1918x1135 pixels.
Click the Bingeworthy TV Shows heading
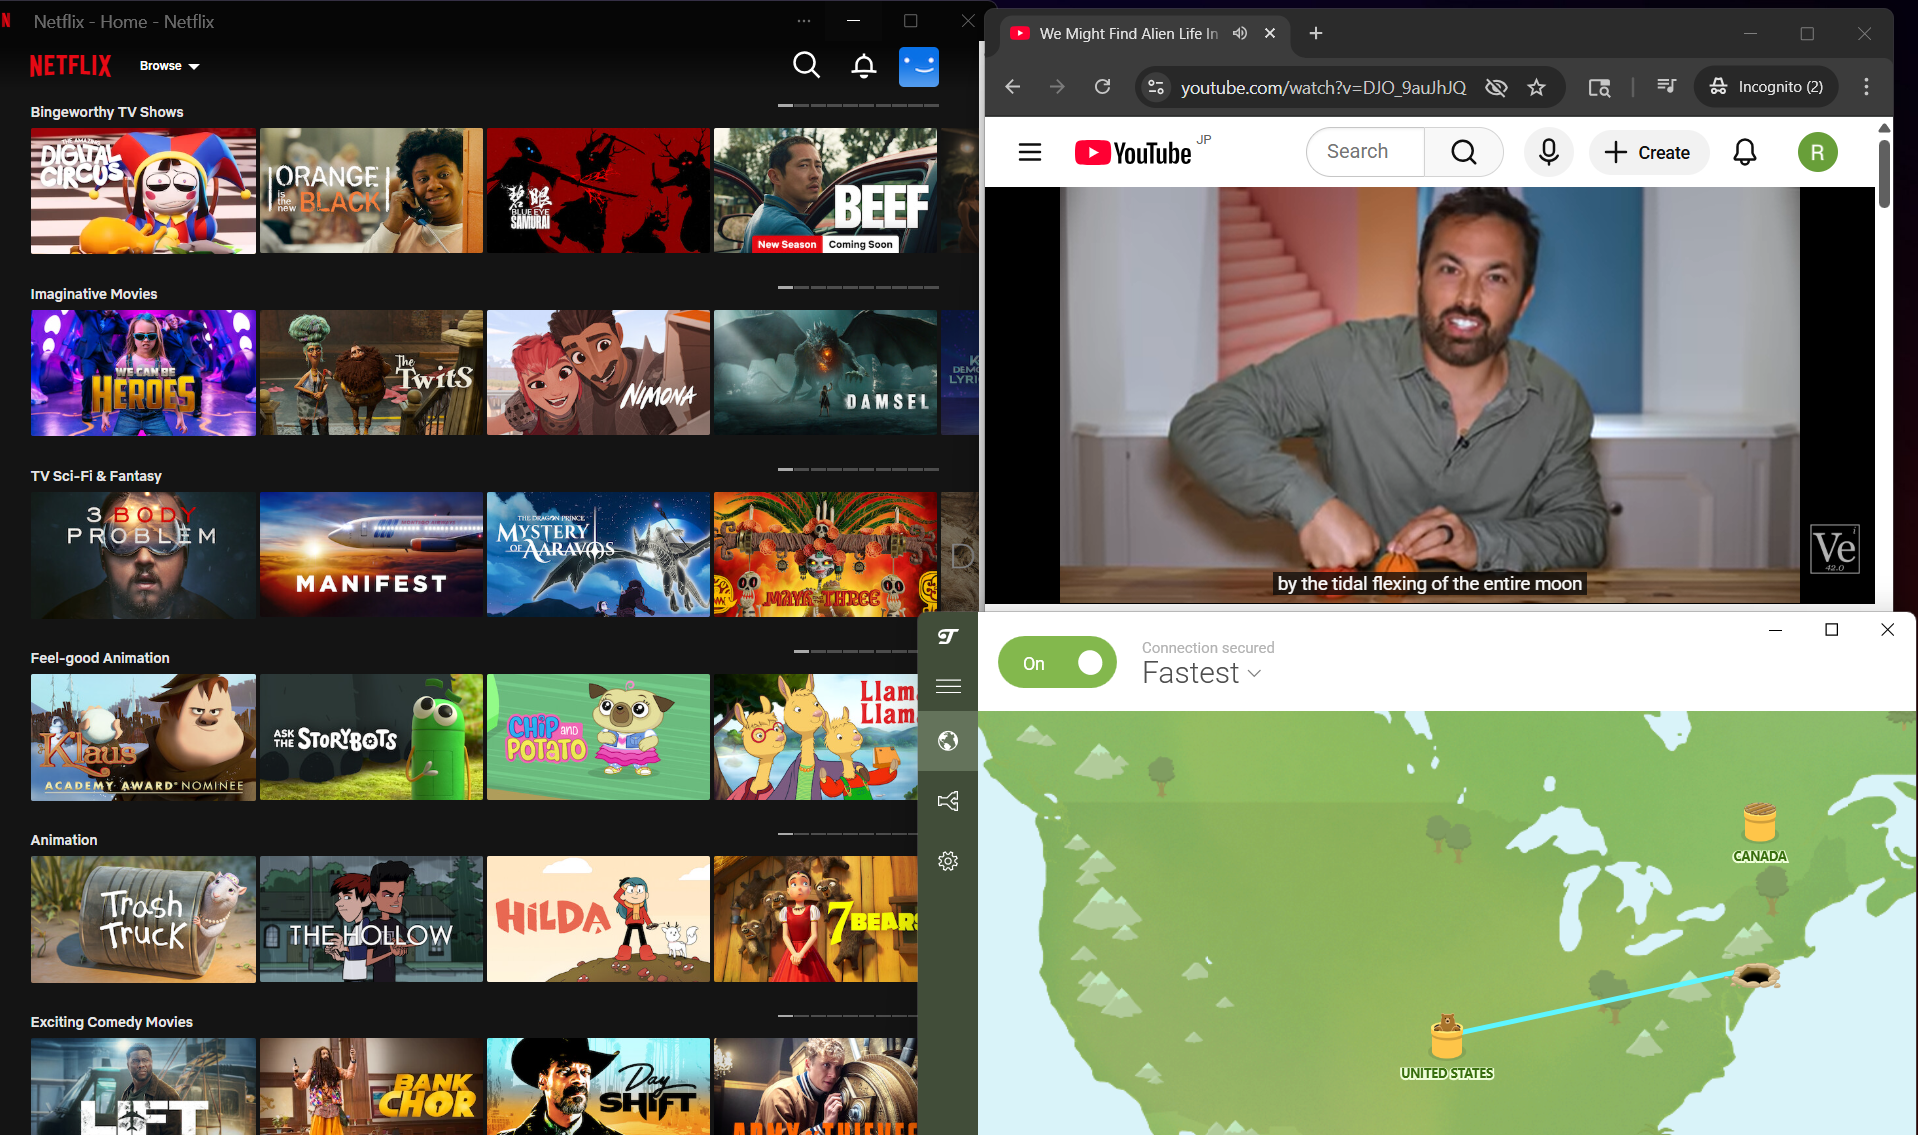click(107, 112)
